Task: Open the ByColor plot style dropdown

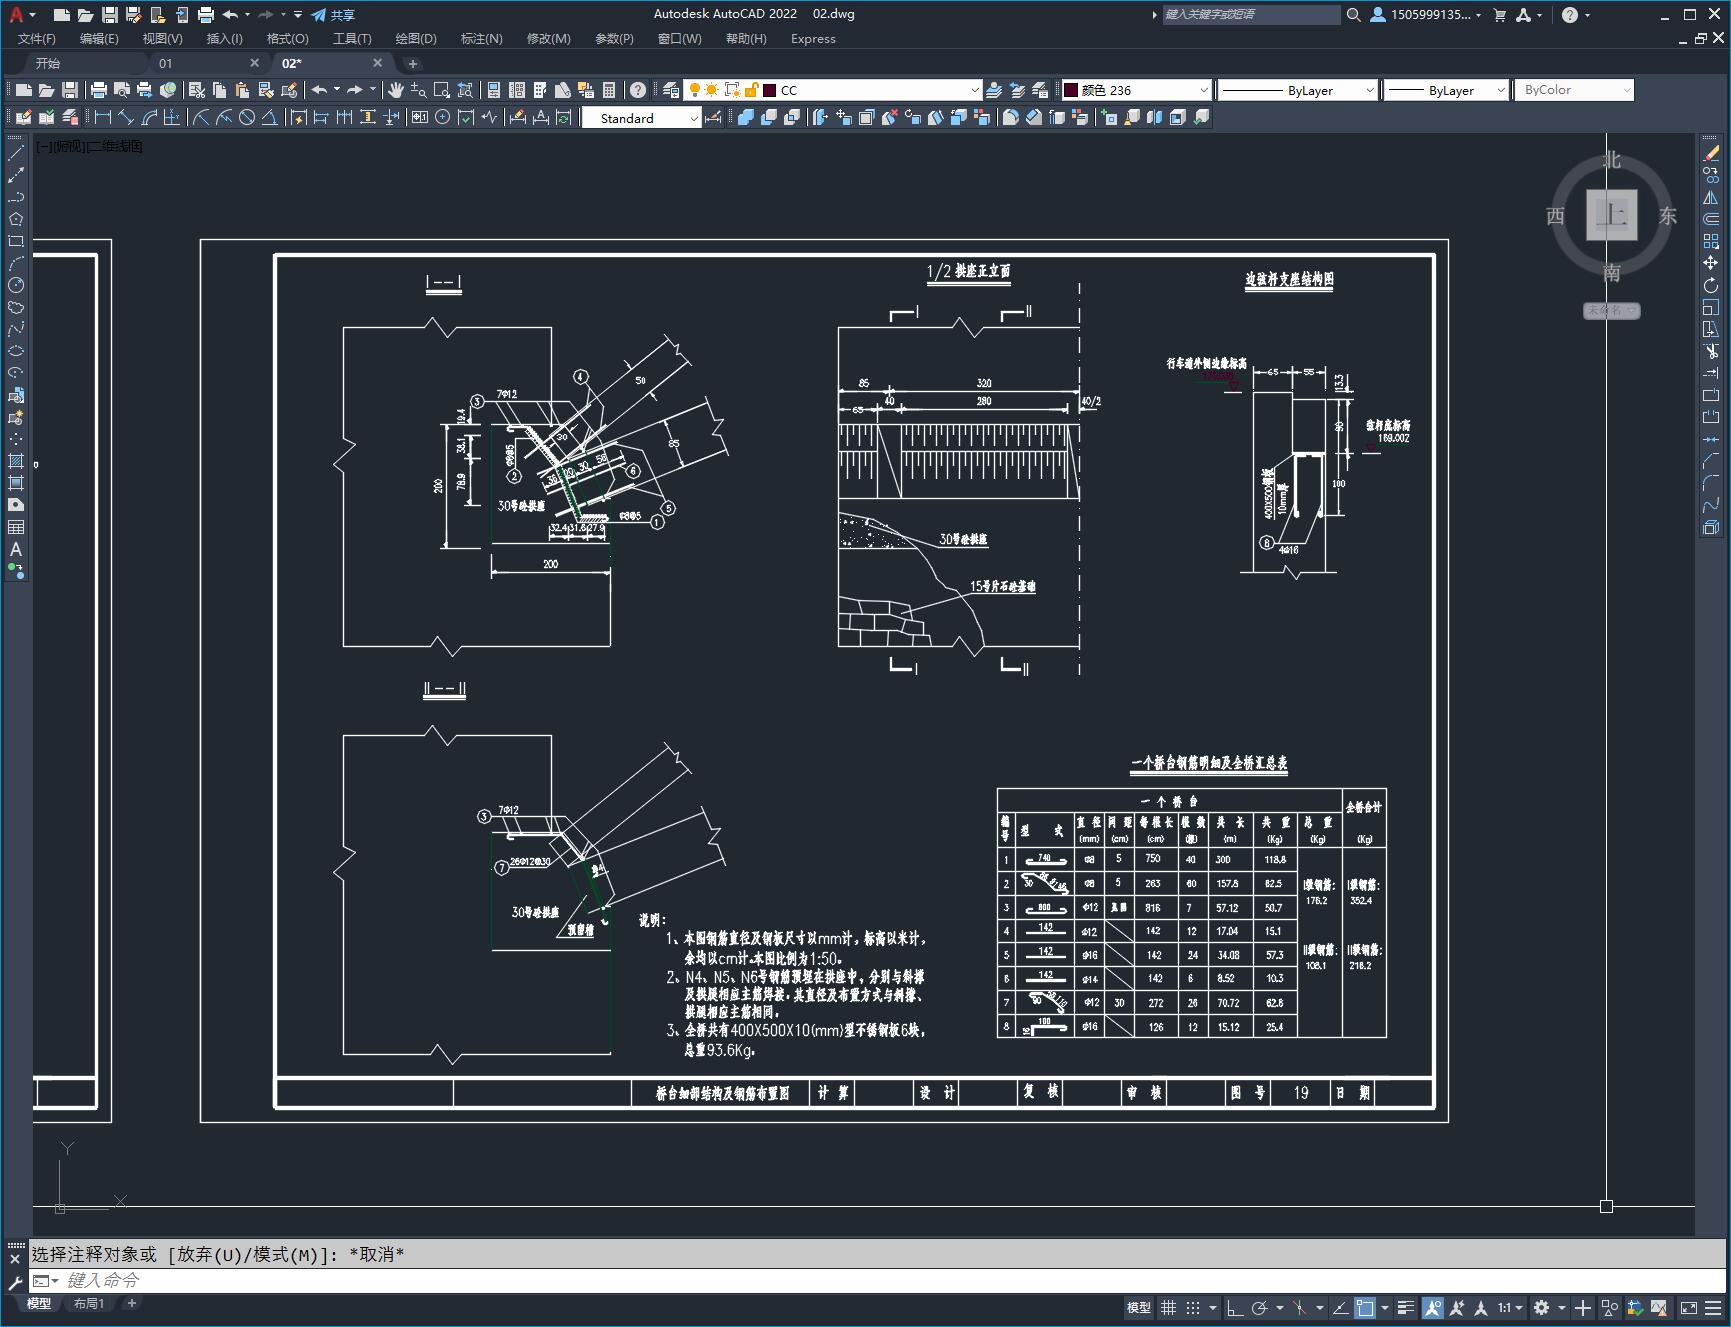Action: pos(1574,90)
